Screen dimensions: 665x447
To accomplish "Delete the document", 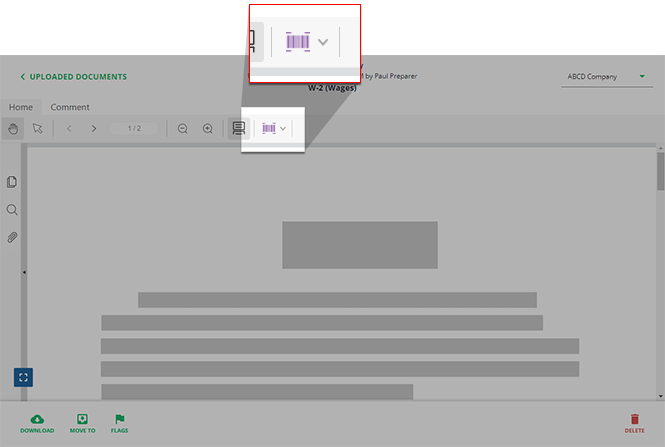I will 634,424.
